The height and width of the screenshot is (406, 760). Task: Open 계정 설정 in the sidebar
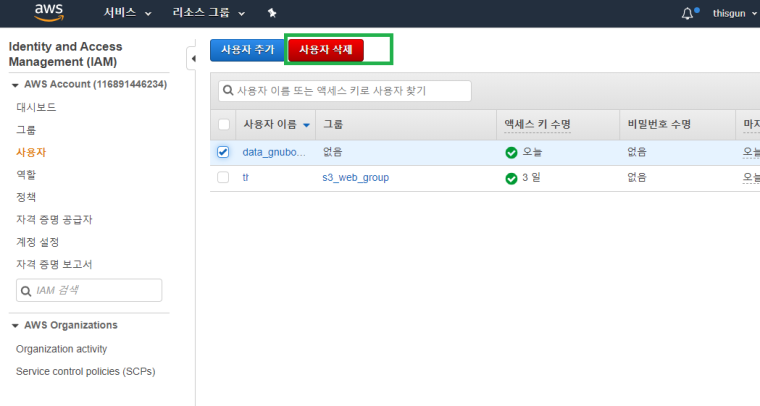38,242
